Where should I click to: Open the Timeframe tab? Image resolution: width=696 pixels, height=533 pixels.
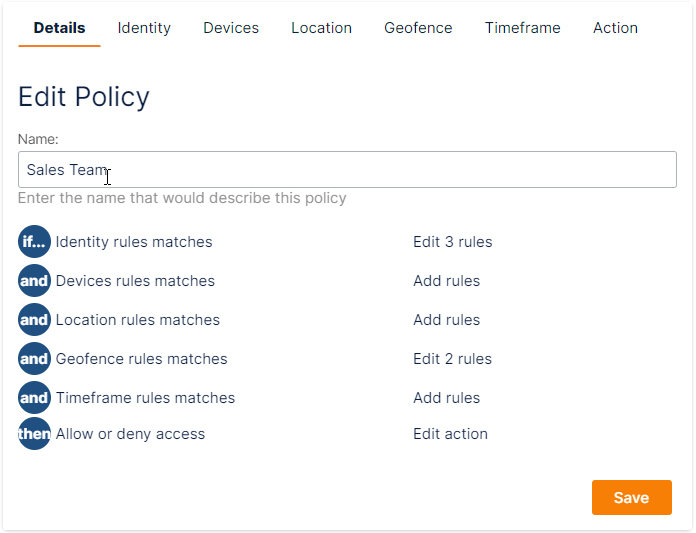coord(522,28)
